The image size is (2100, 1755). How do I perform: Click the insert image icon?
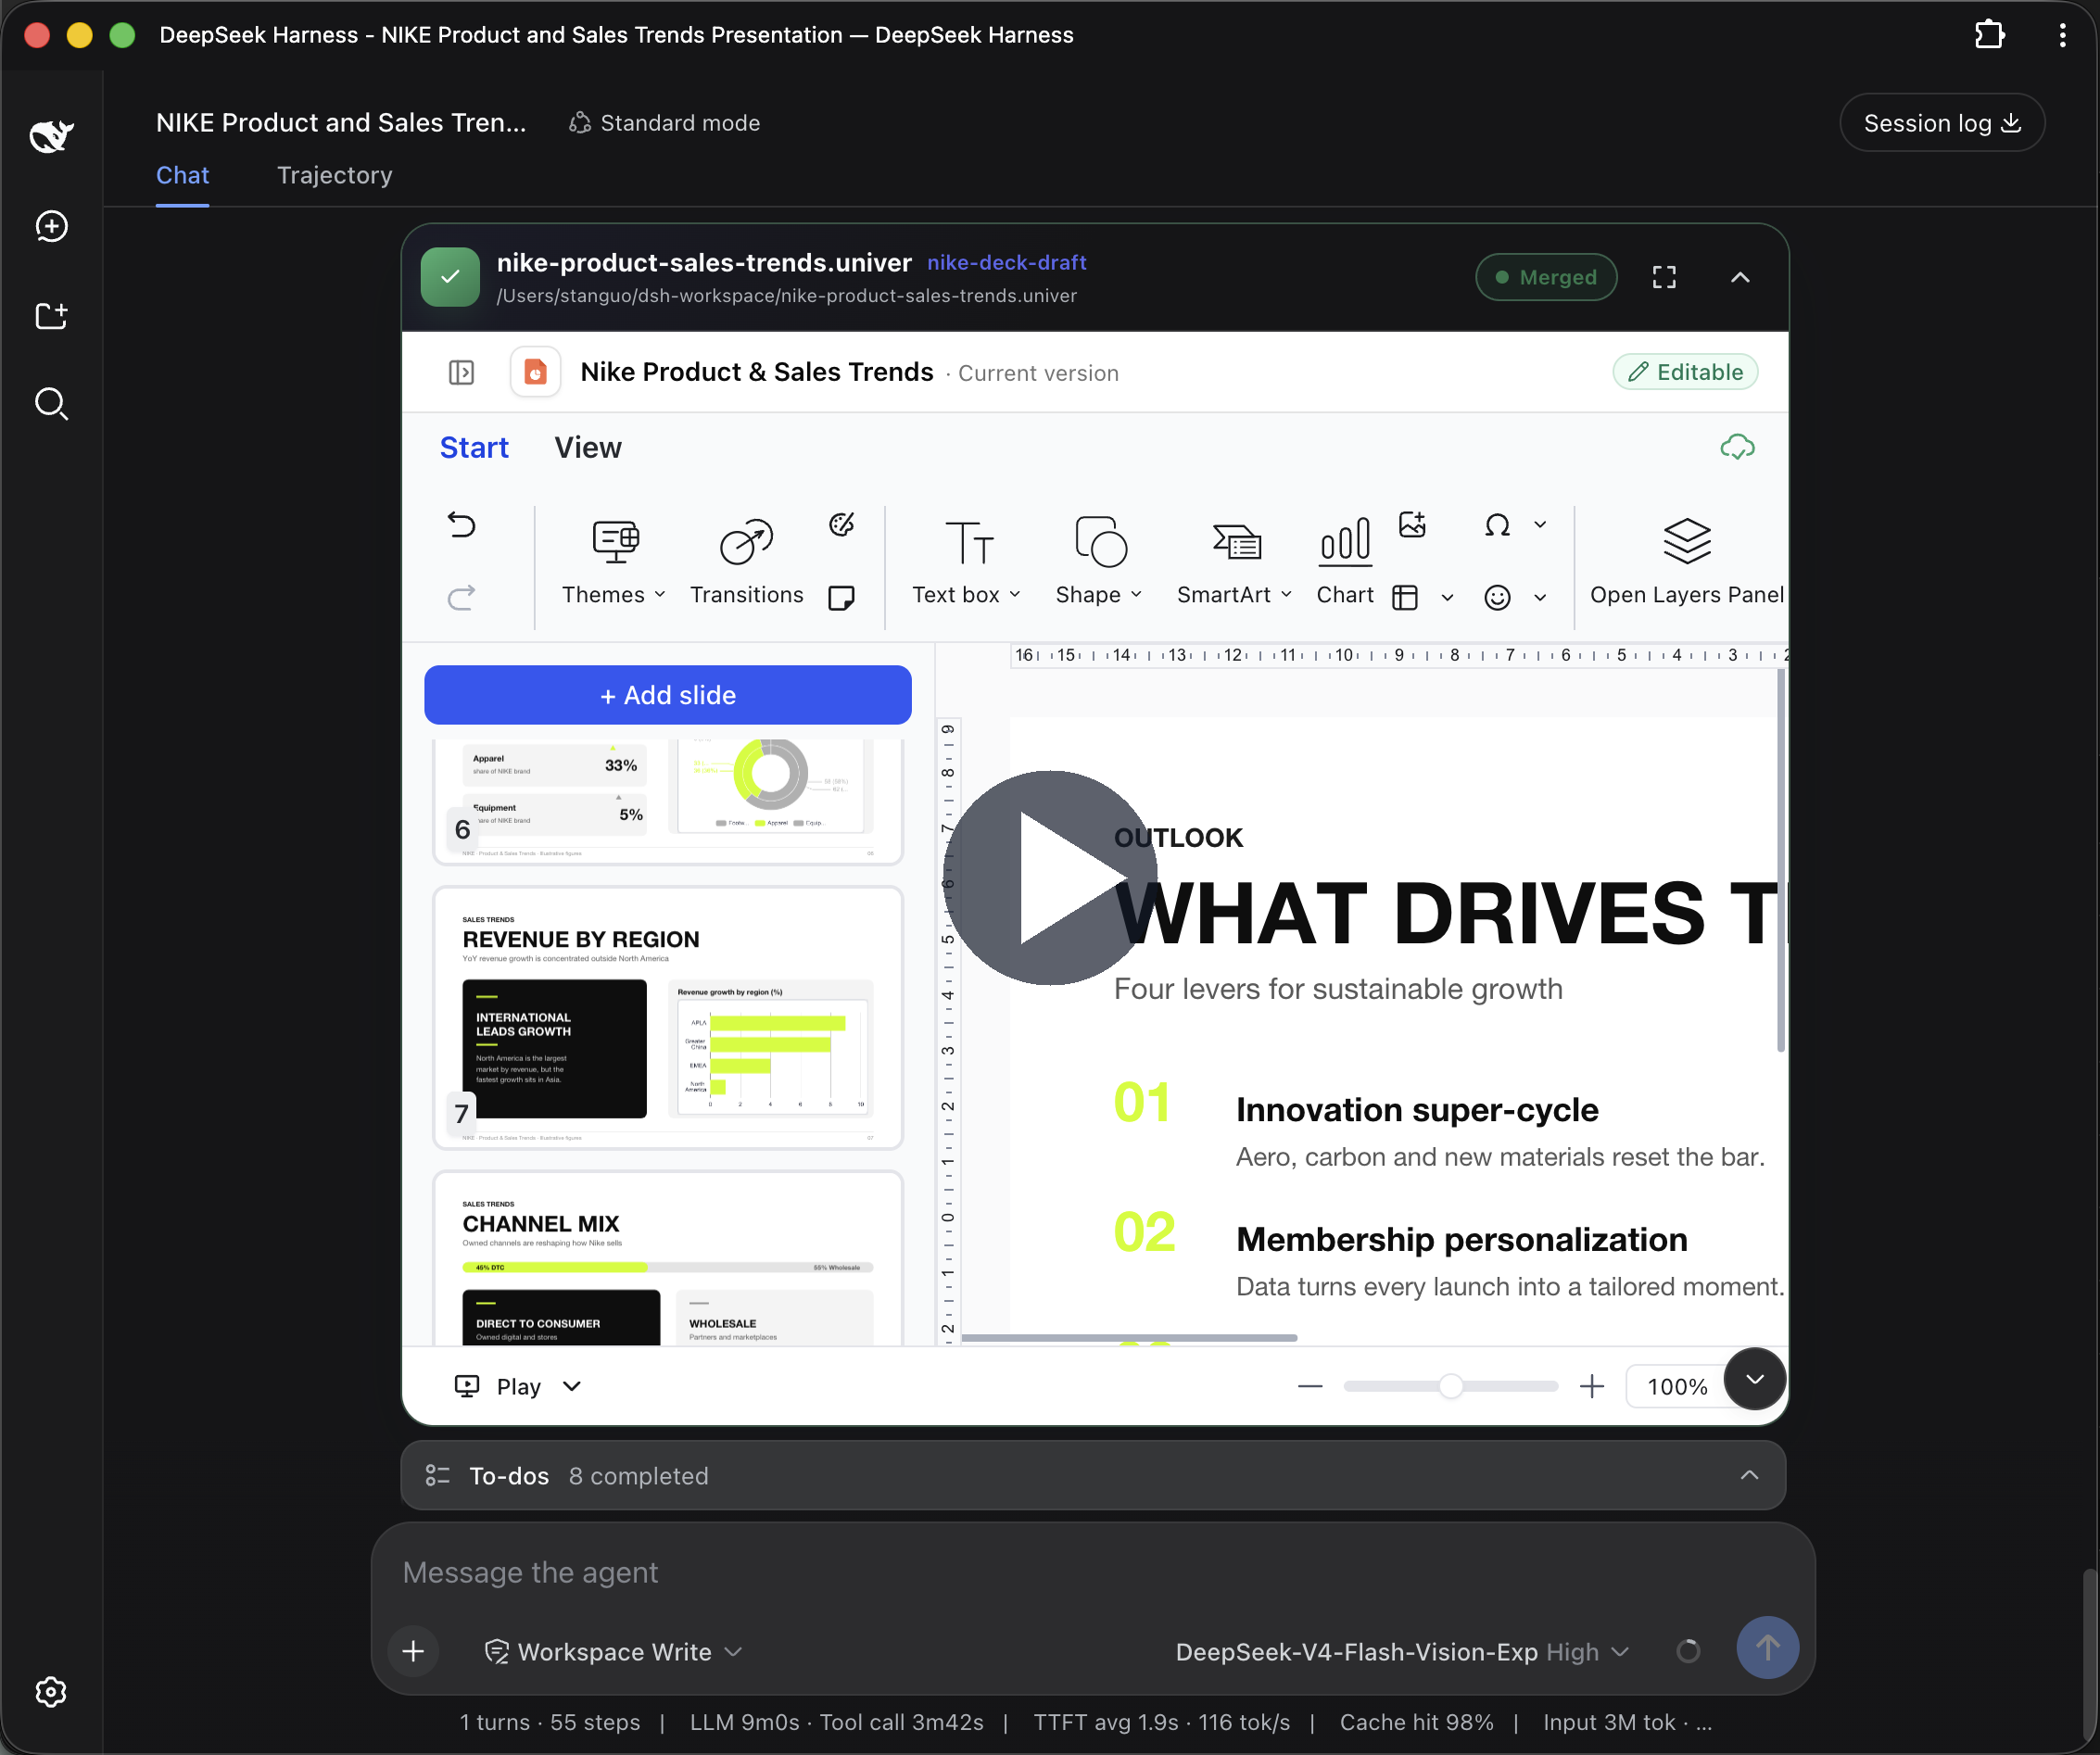pos(1412,524)
